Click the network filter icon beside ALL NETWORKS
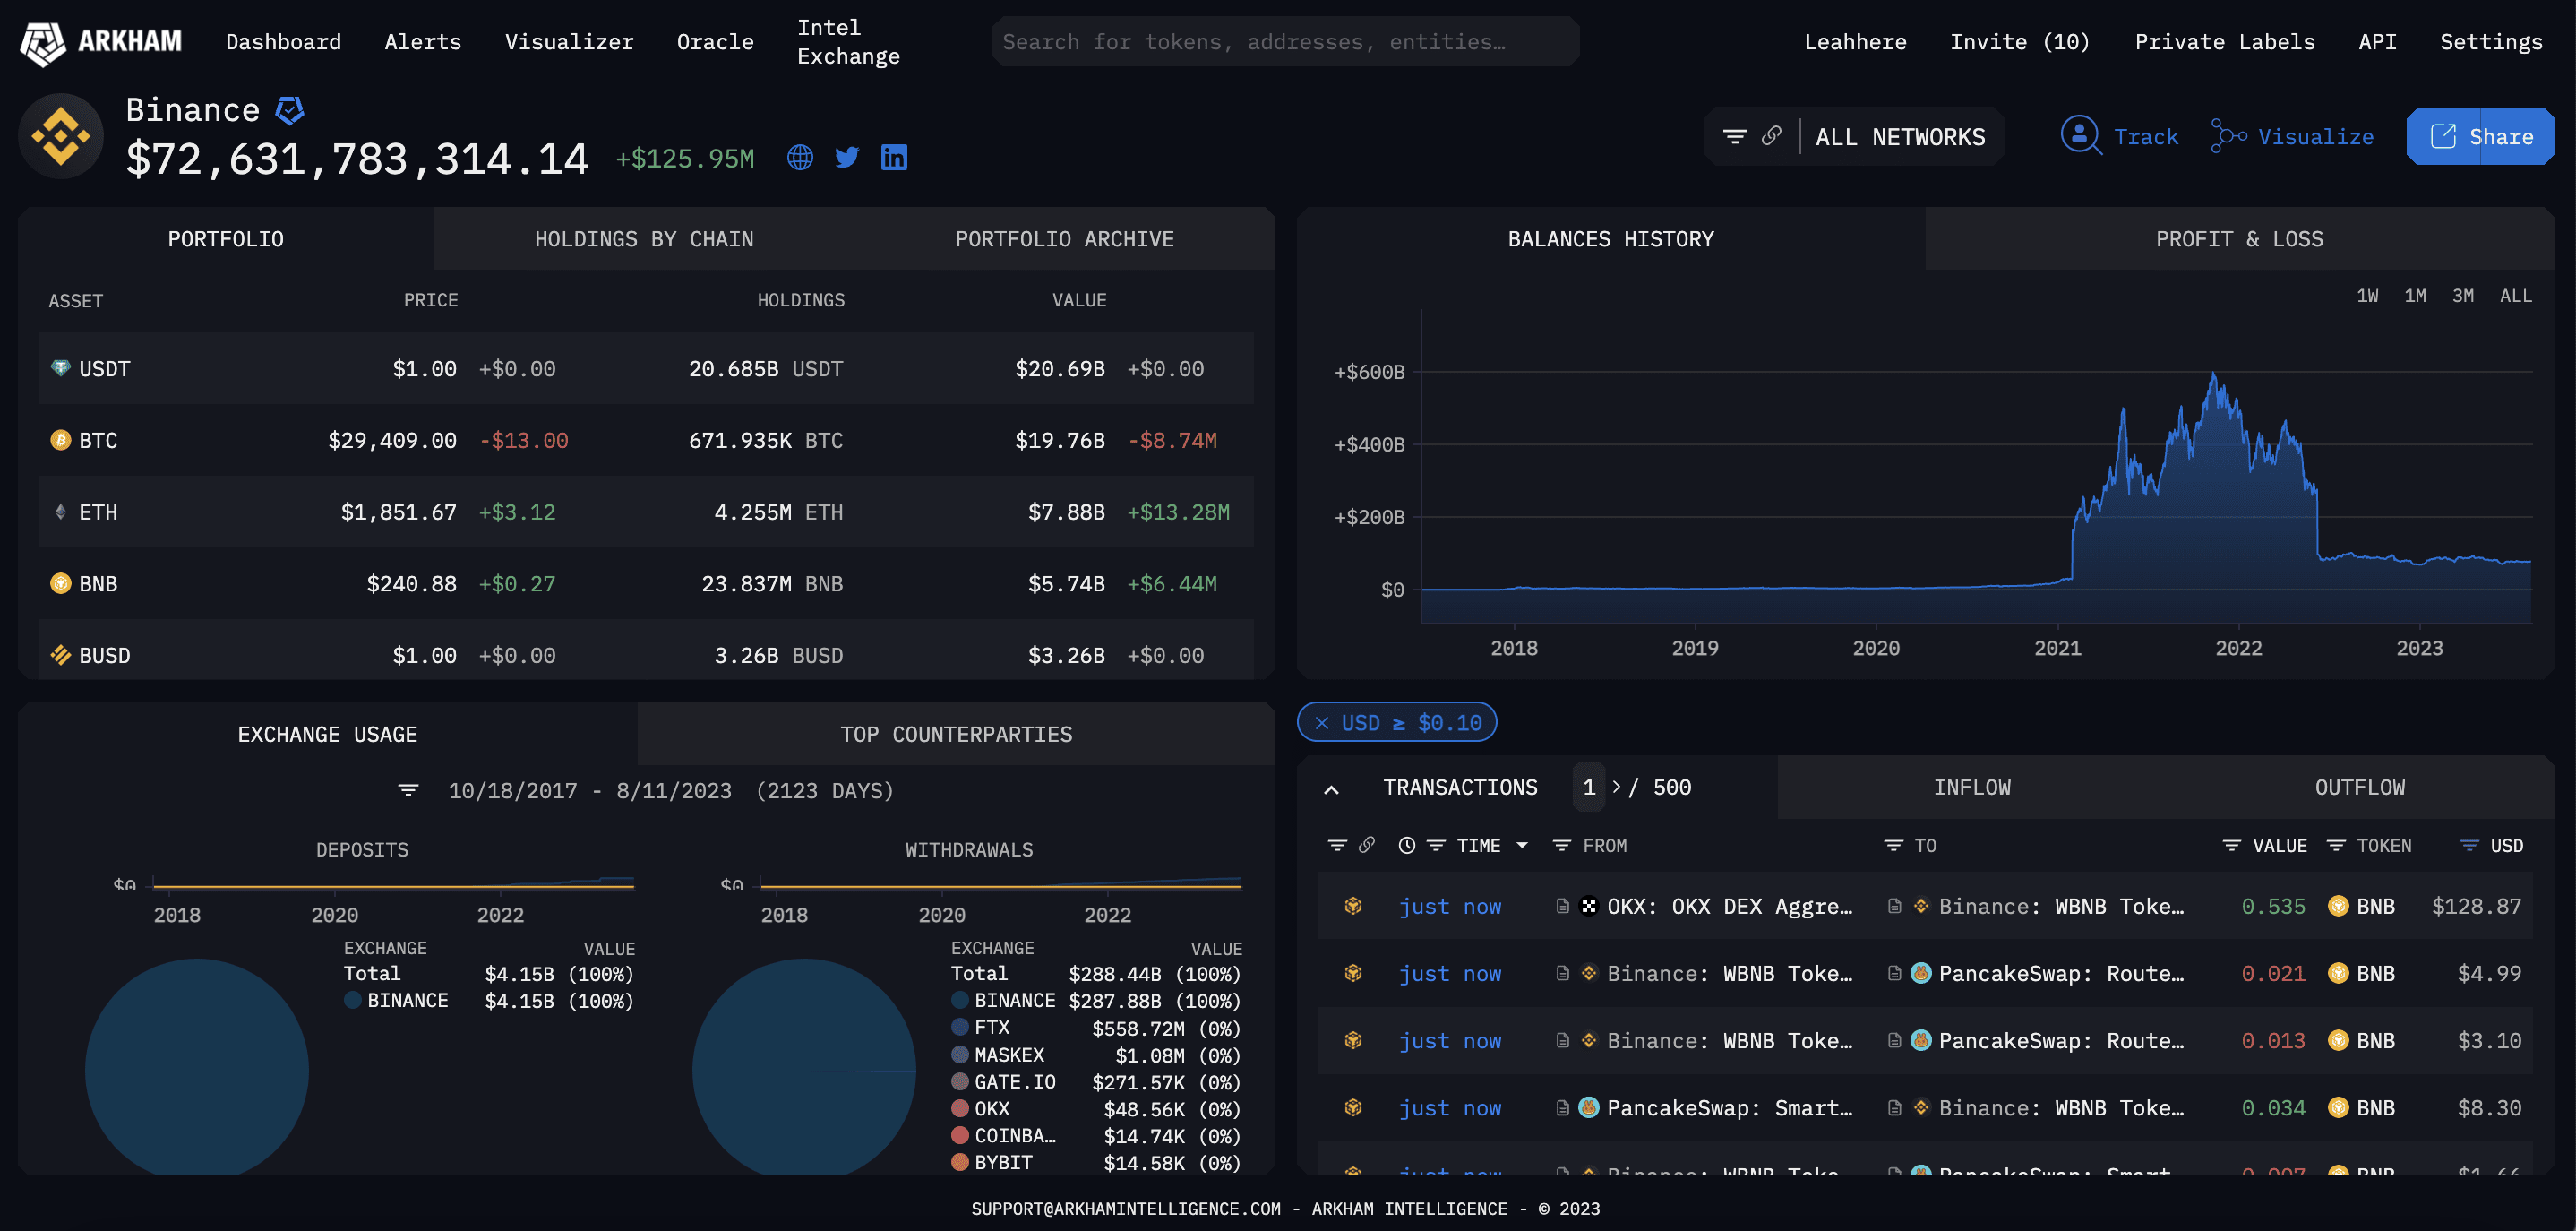The width and height of the screenshot is (2576, 1231). (x=1735, y=136)
